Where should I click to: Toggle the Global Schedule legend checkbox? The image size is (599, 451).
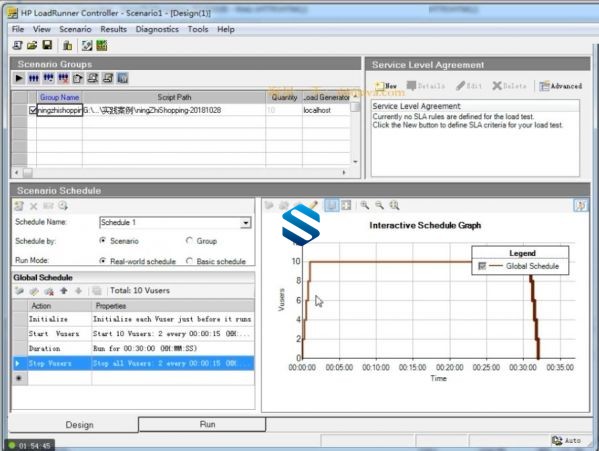tap(482, 266)
